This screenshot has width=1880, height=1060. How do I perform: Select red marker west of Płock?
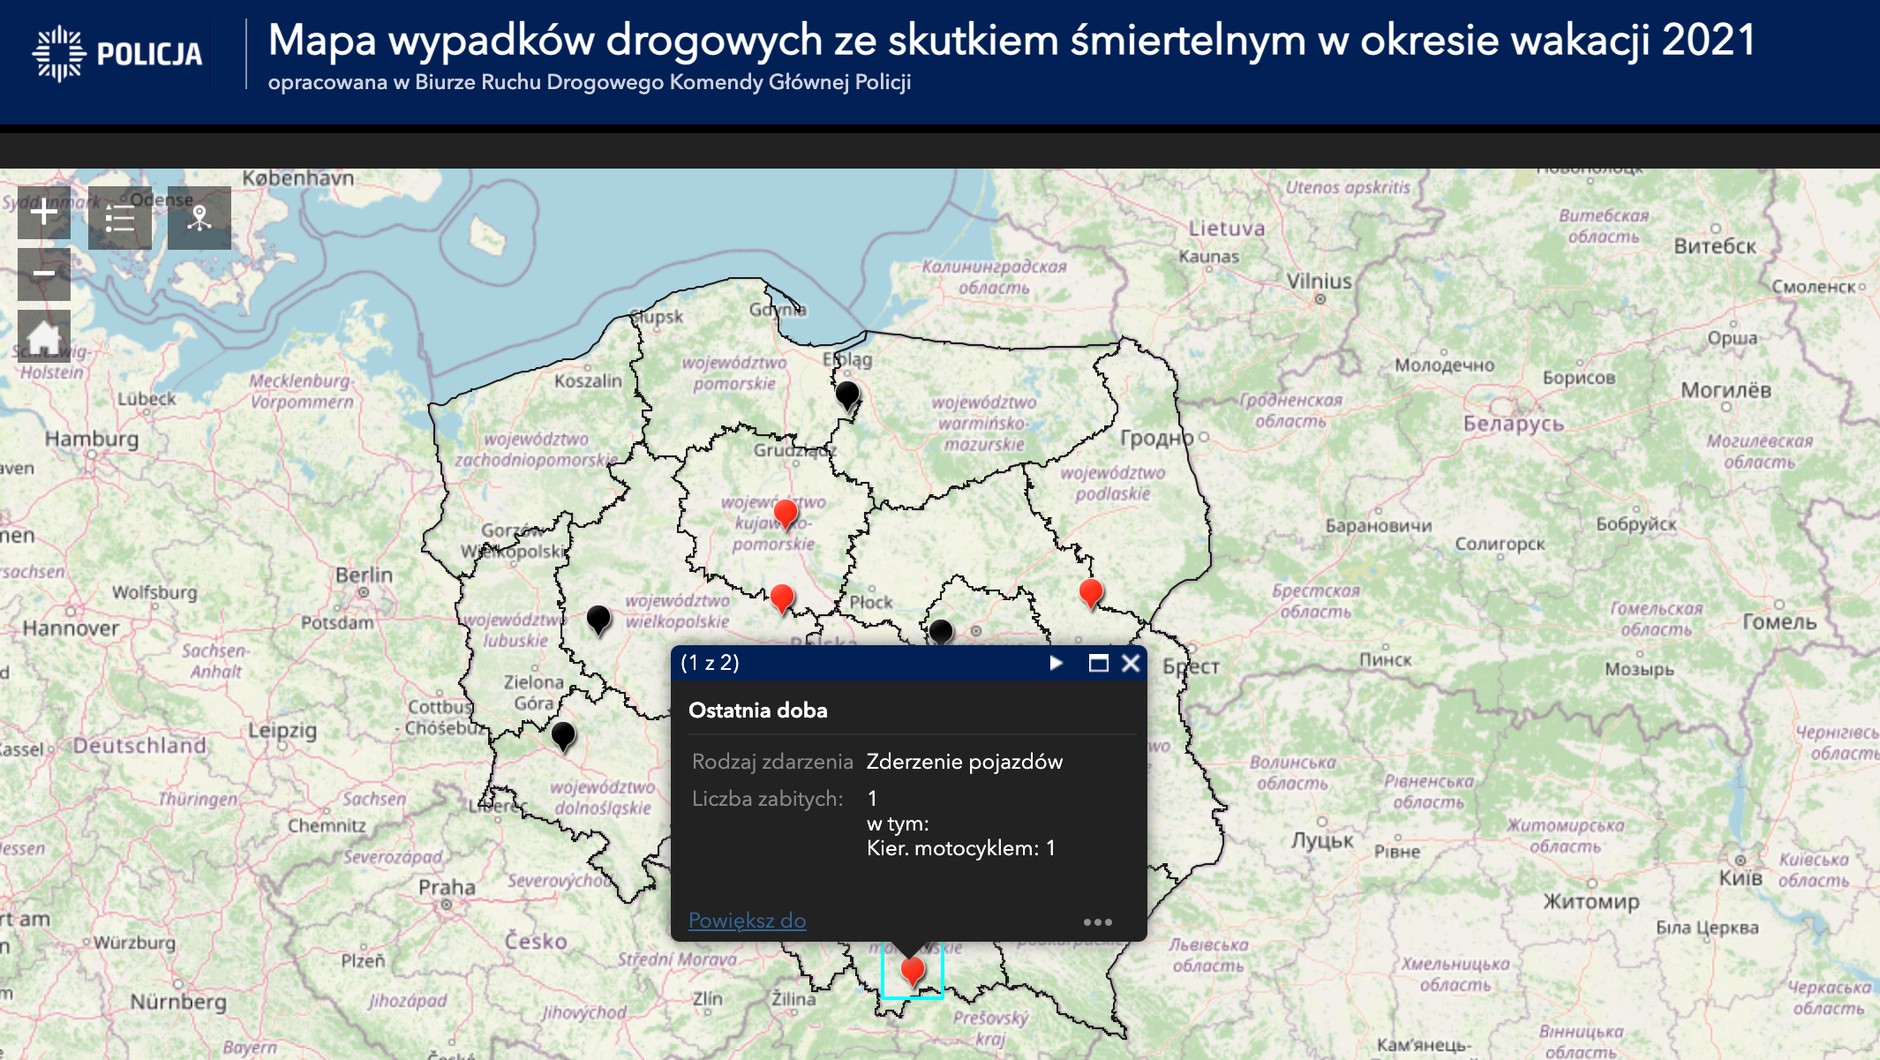[x=782, y=599]
